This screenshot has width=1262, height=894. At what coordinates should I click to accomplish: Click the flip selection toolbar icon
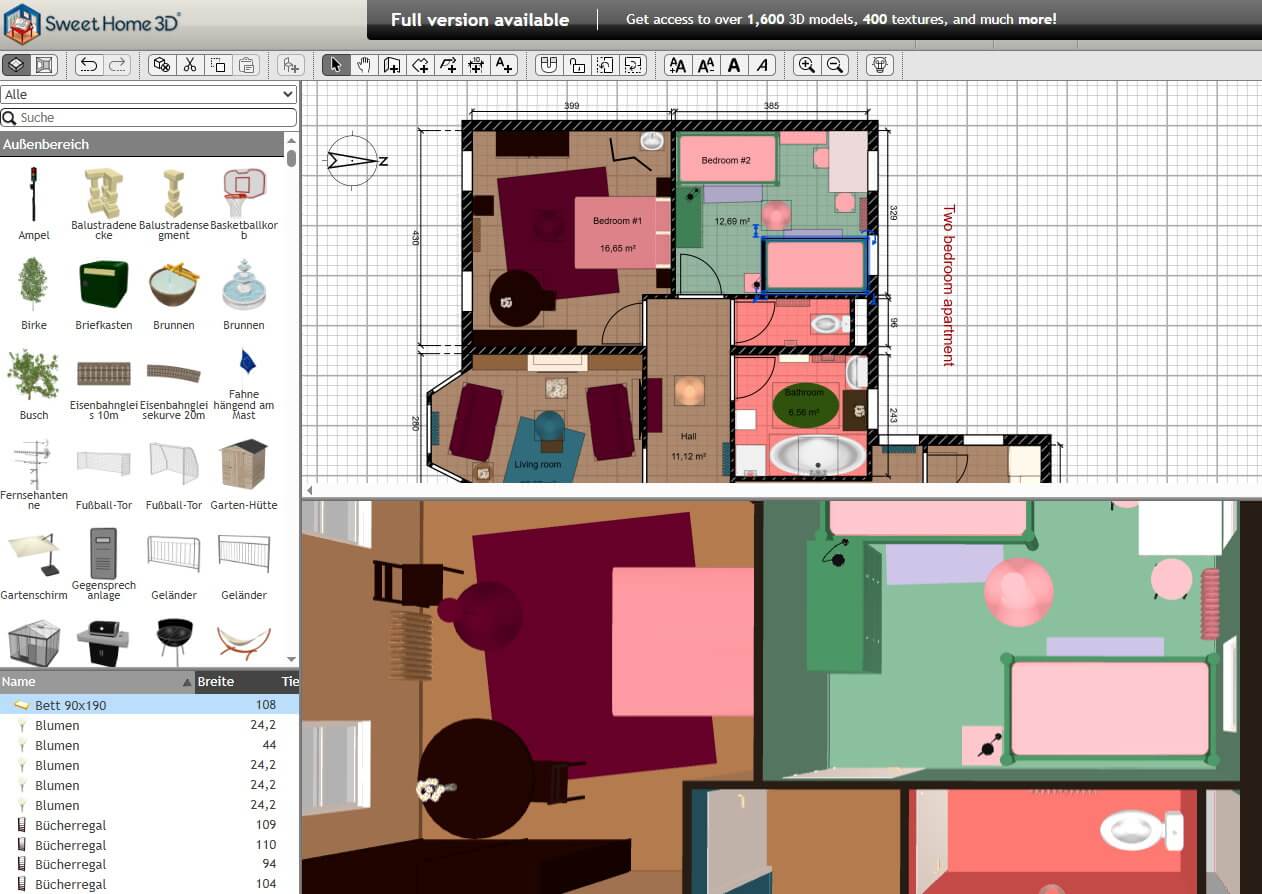click(x=605, y=65)
